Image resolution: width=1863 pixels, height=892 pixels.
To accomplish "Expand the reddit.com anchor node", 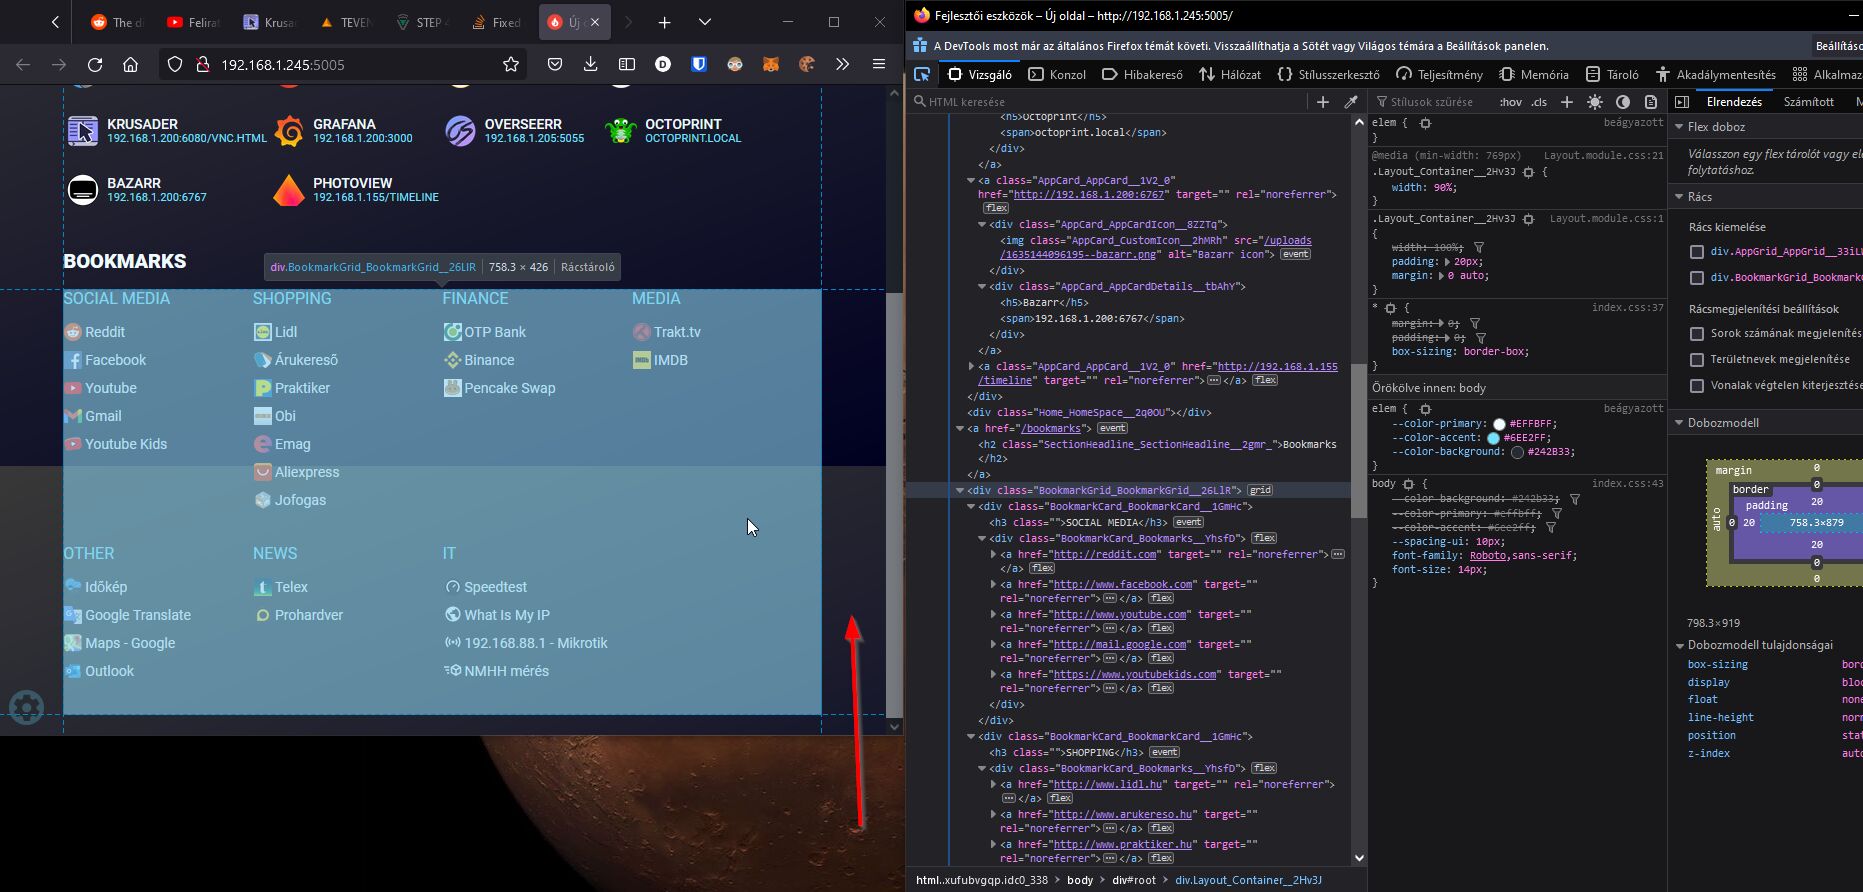I will coord(993,554).
